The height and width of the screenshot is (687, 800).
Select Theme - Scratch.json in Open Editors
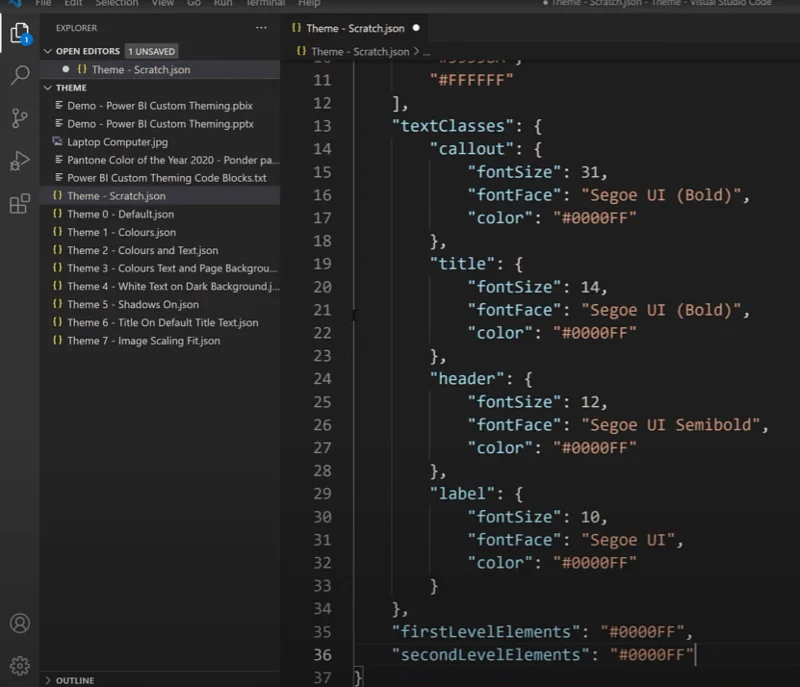pos(160,69)
